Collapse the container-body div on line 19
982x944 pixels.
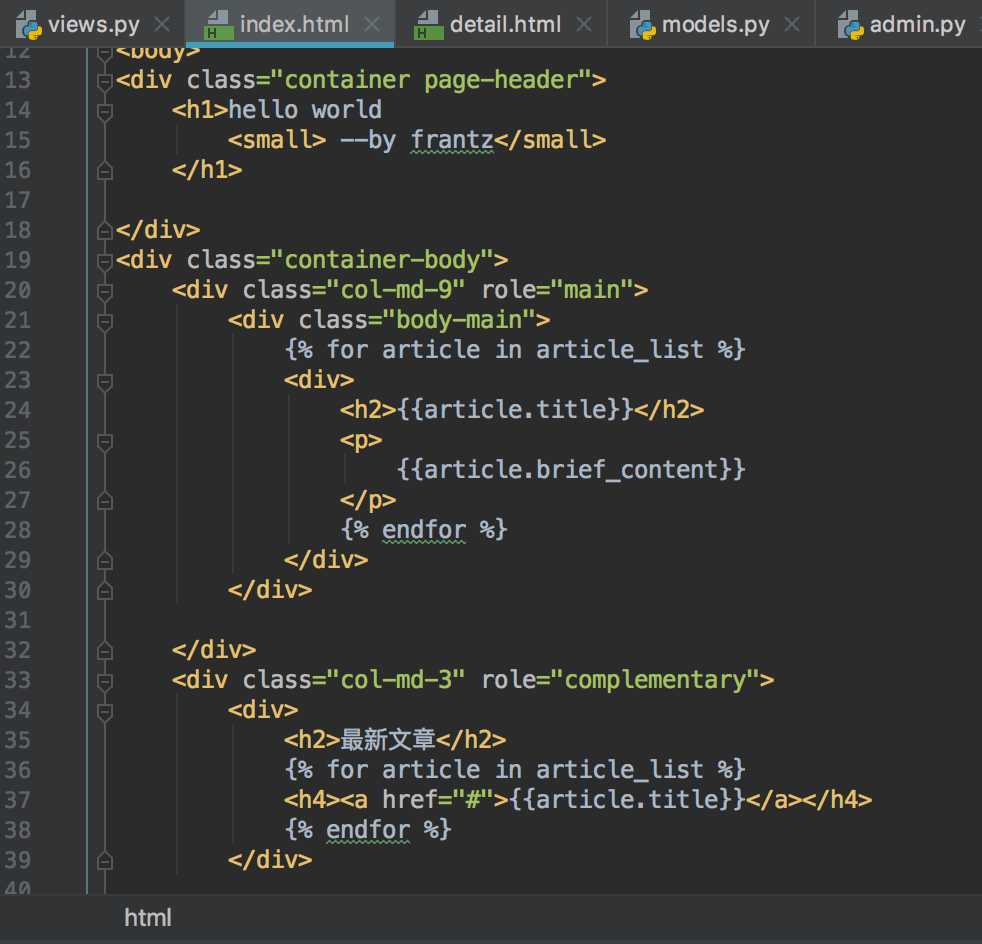pyautogui.click(x=105, y=261)
